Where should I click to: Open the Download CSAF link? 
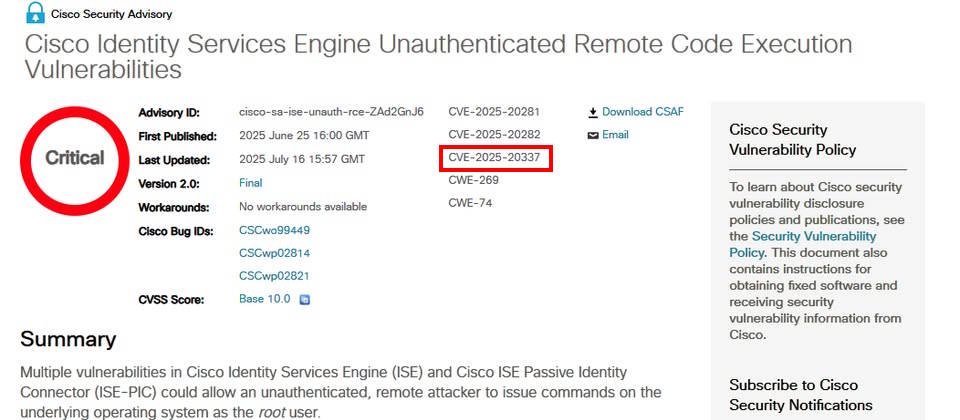click(x=643, y=112)
